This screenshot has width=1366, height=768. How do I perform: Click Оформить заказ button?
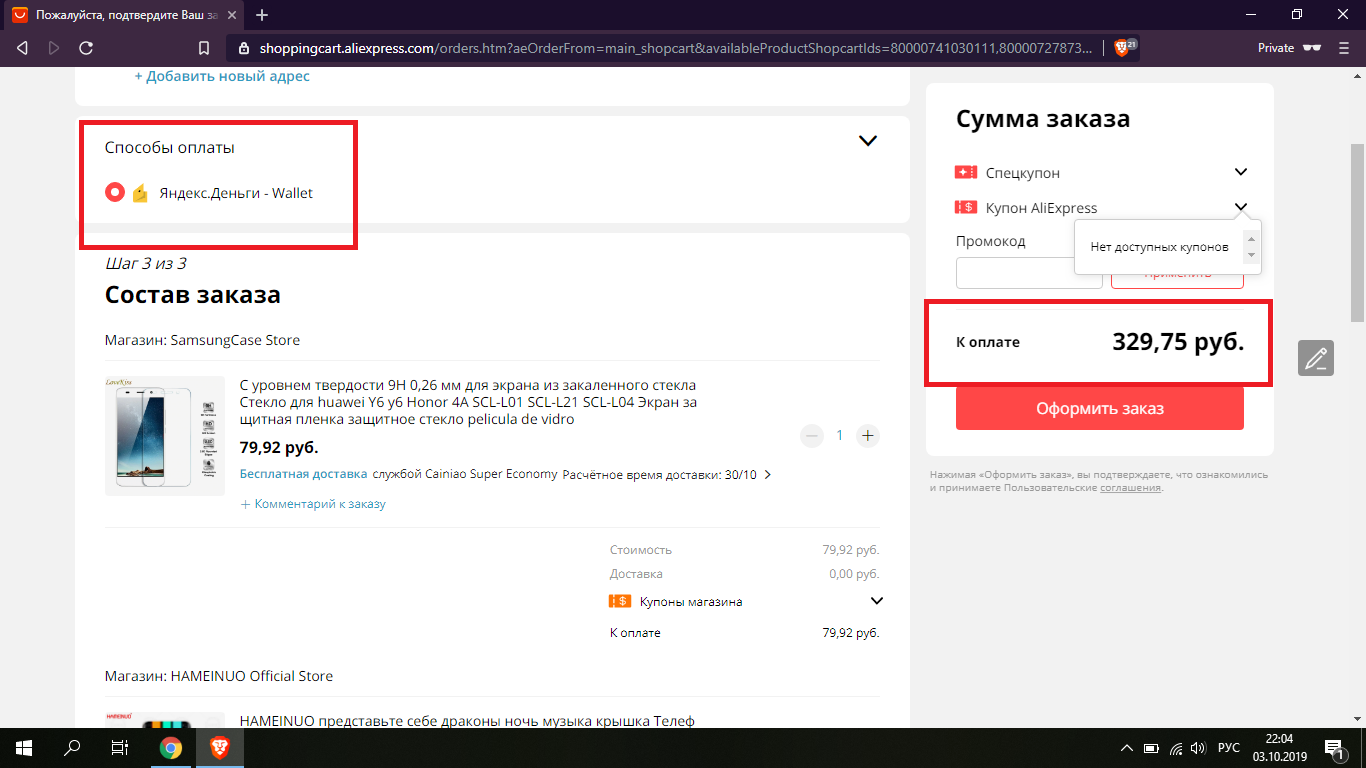[1100, 408]
